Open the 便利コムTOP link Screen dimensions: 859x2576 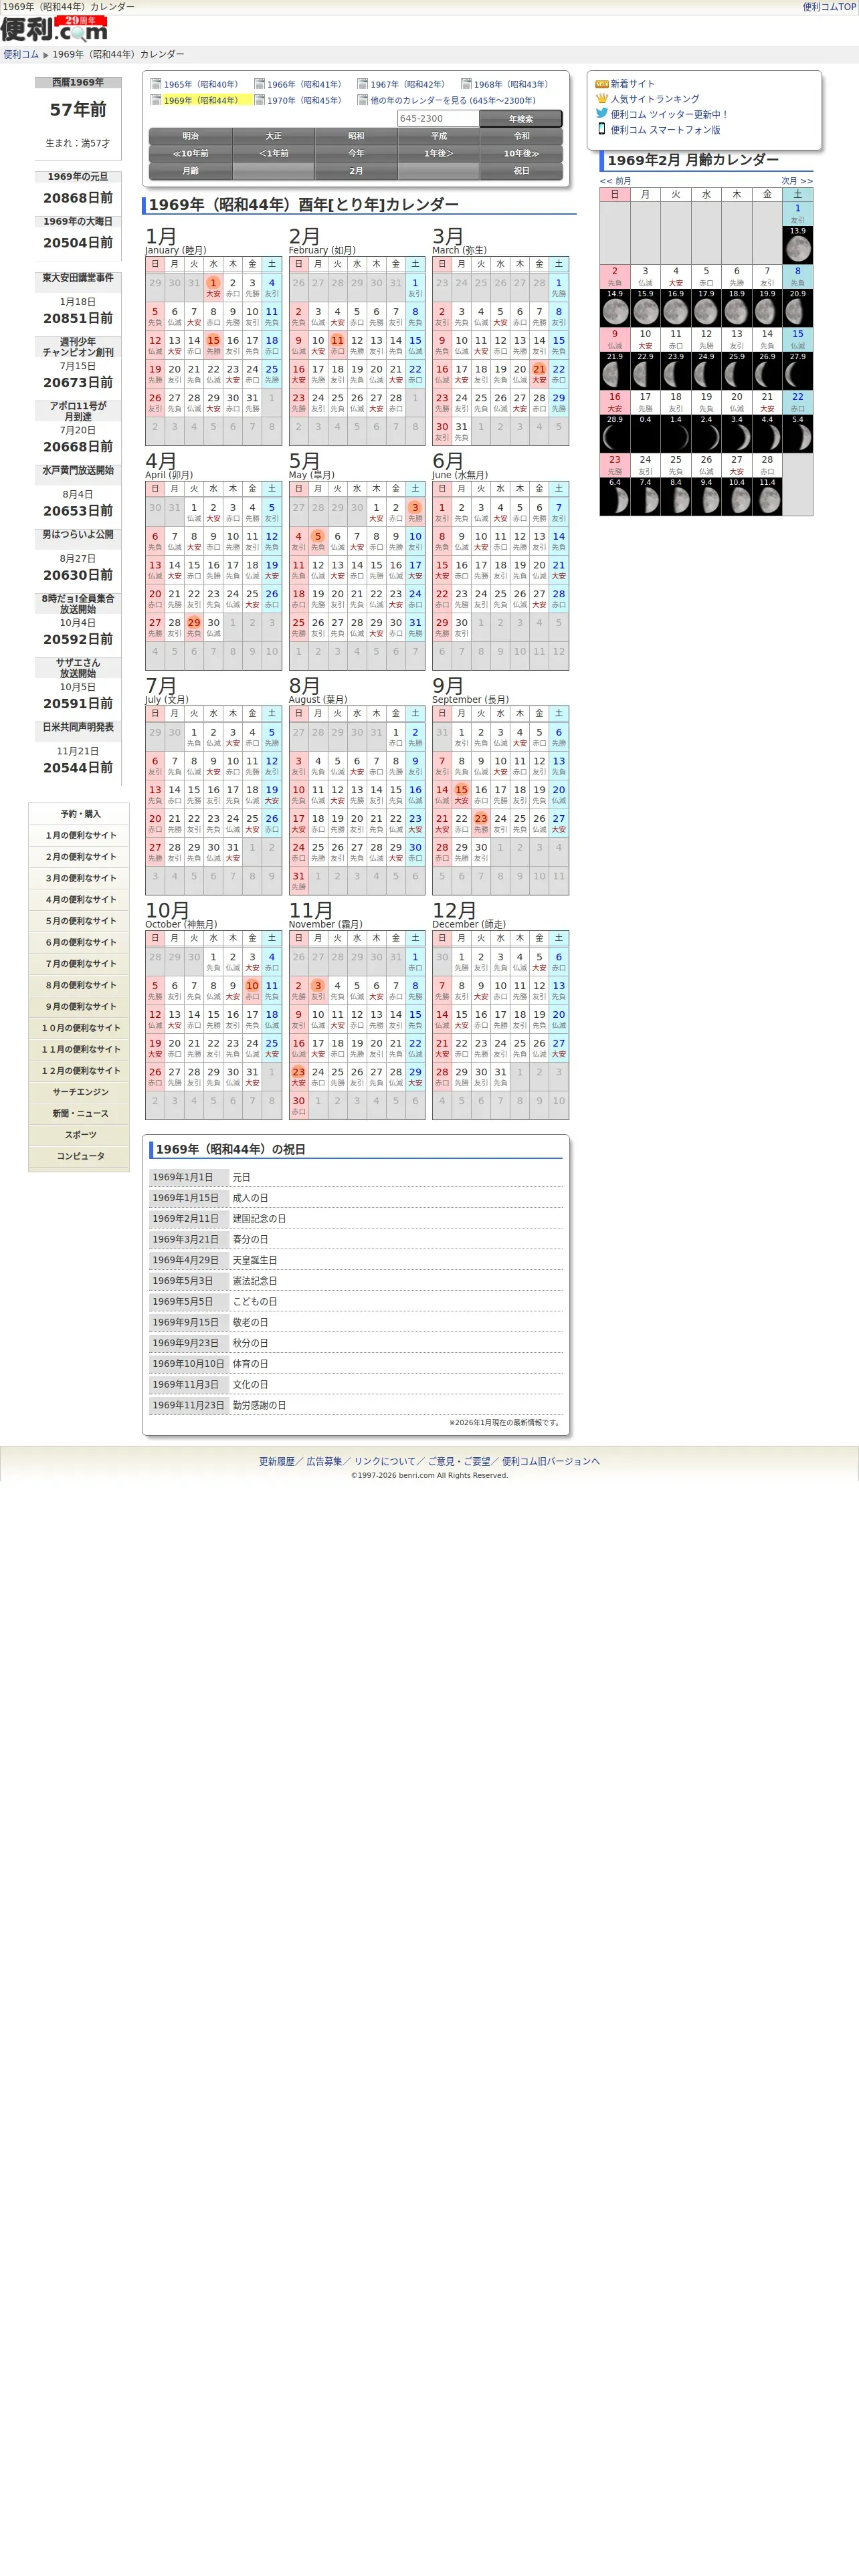click(829, 7)
